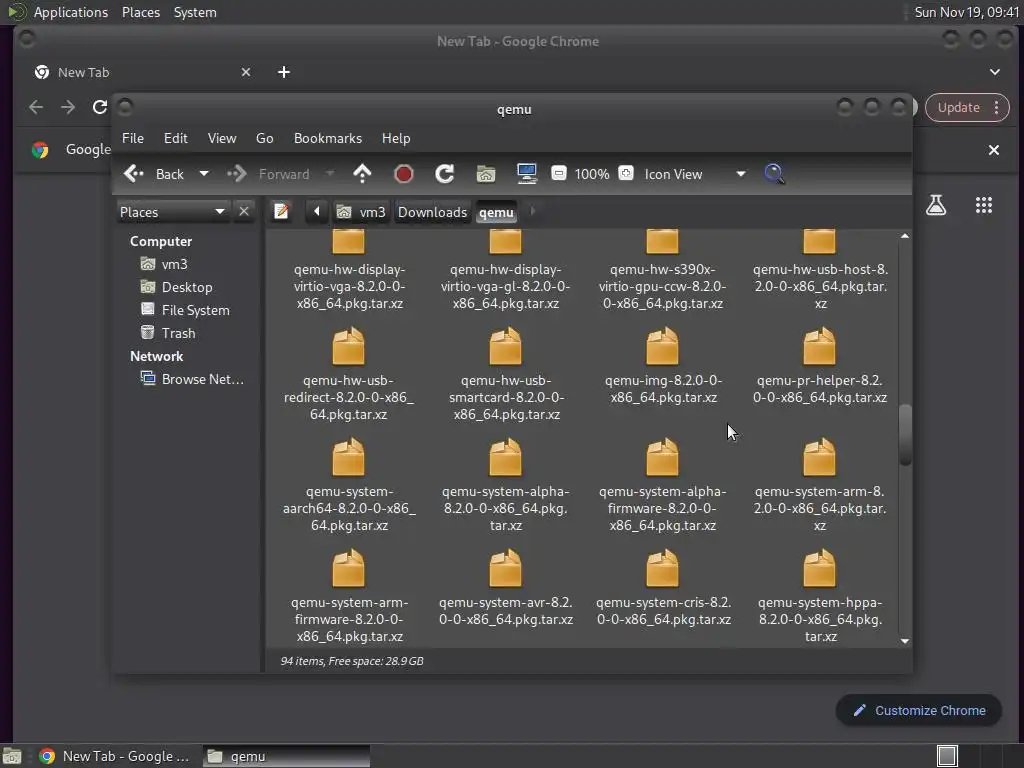1024x768 pixels.
Task: Go up to the parent folder
Action: coord(362,174)
